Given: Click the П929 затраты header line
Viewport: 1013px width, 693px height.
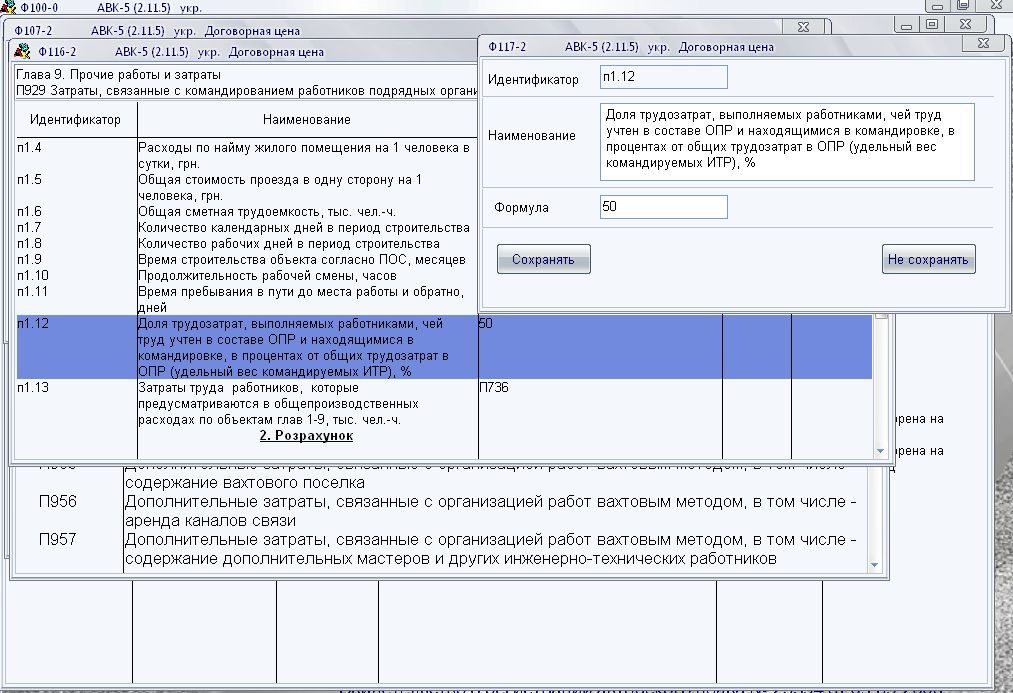Looking at the screenshot, I should pos(246,91).
